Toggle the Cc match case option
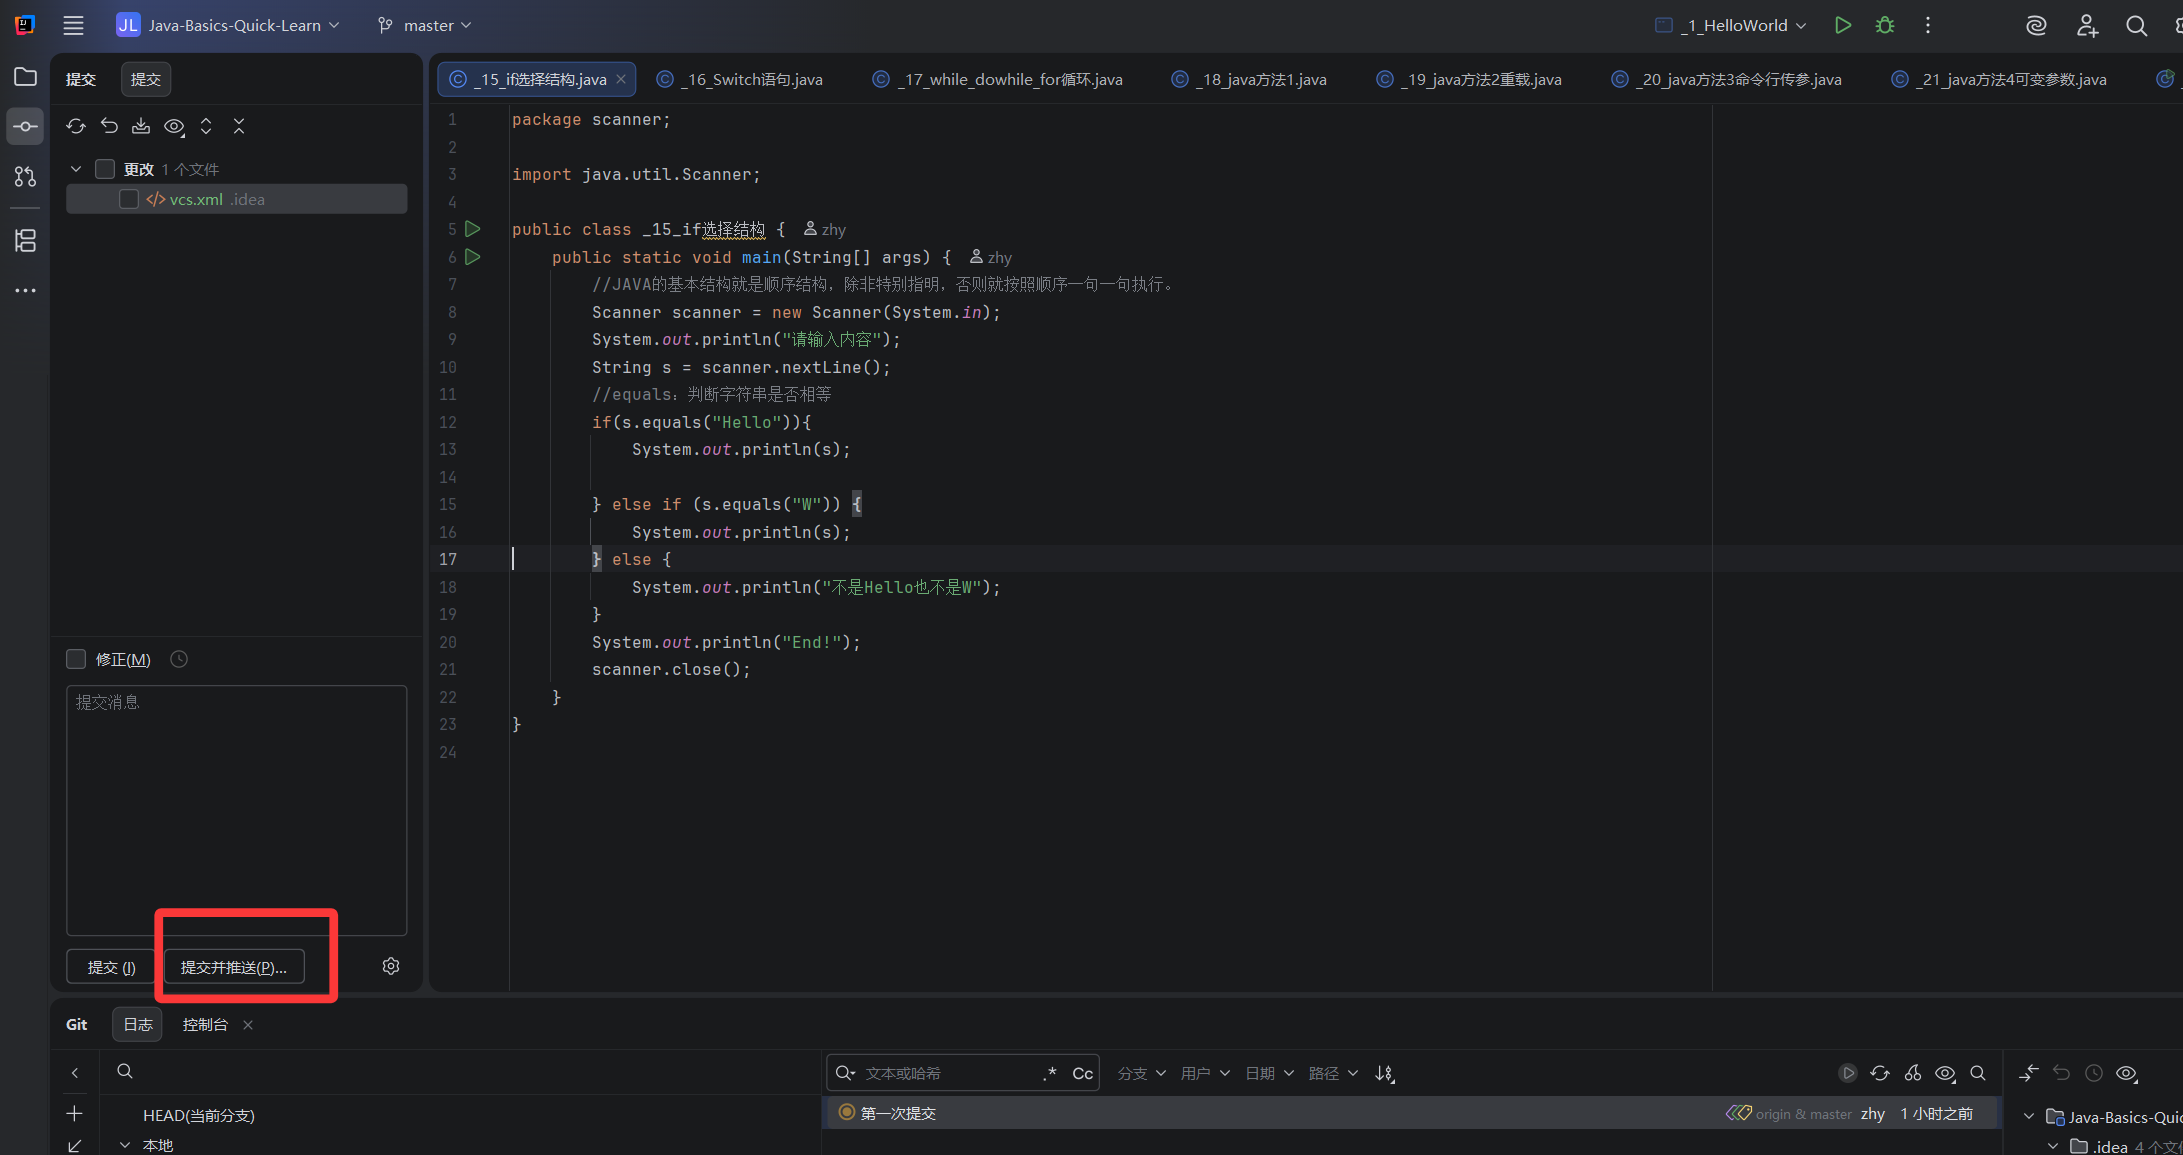This screenshot has width=2183, height=1155. pos(1082,1073)
